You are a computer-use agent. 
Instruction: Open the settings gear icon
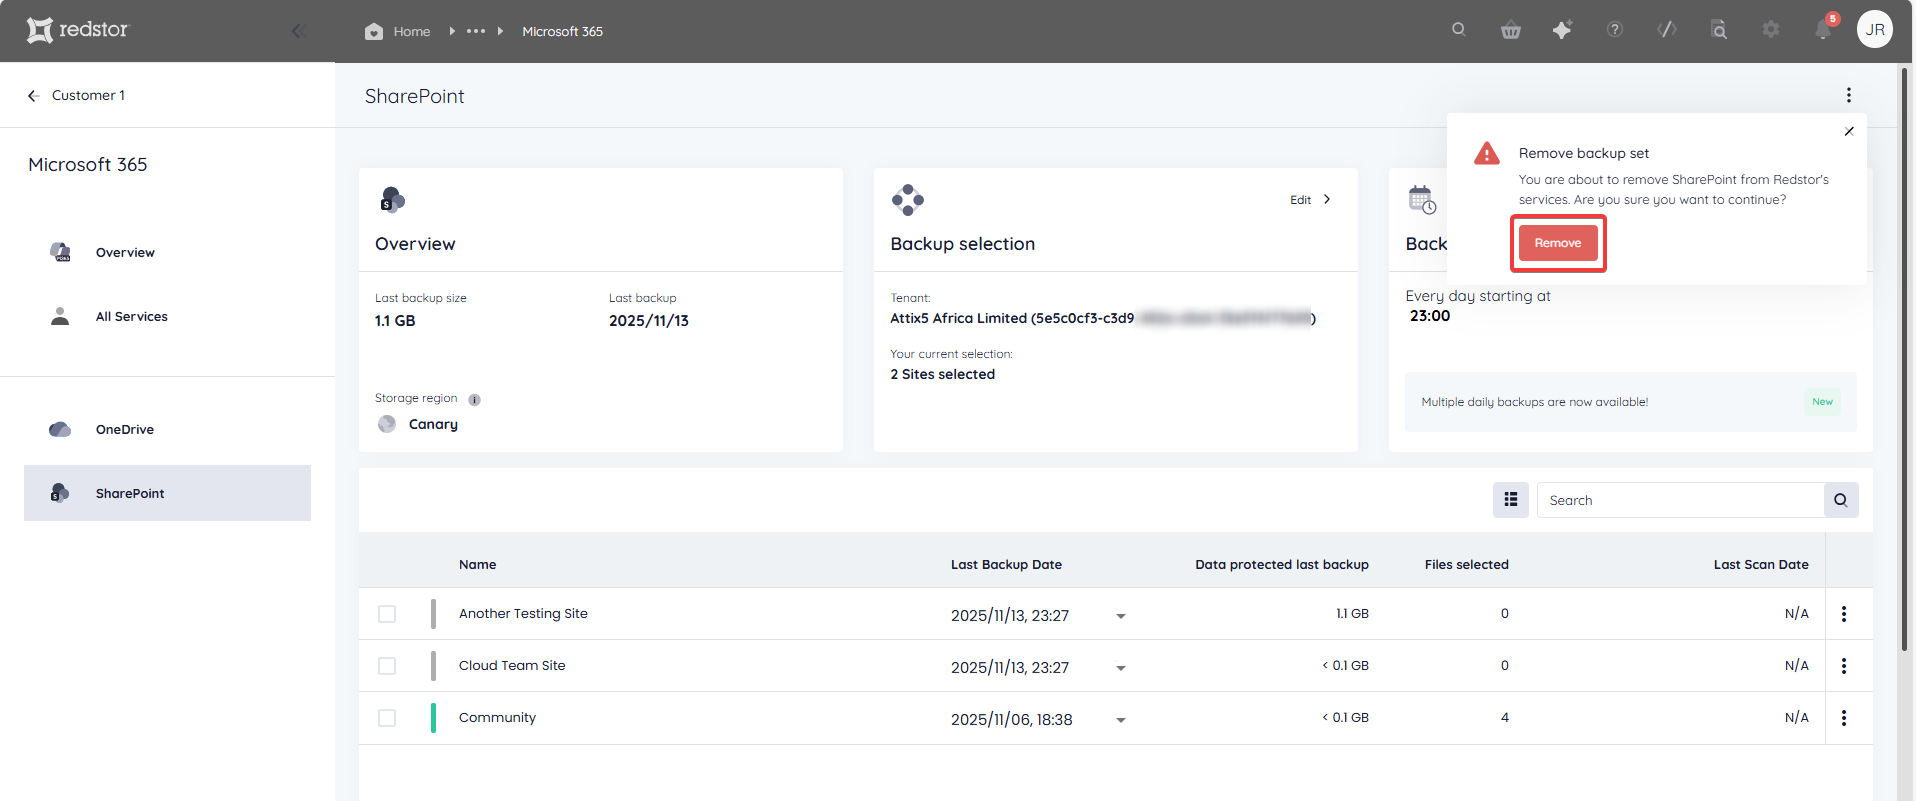pos(1771,30)
